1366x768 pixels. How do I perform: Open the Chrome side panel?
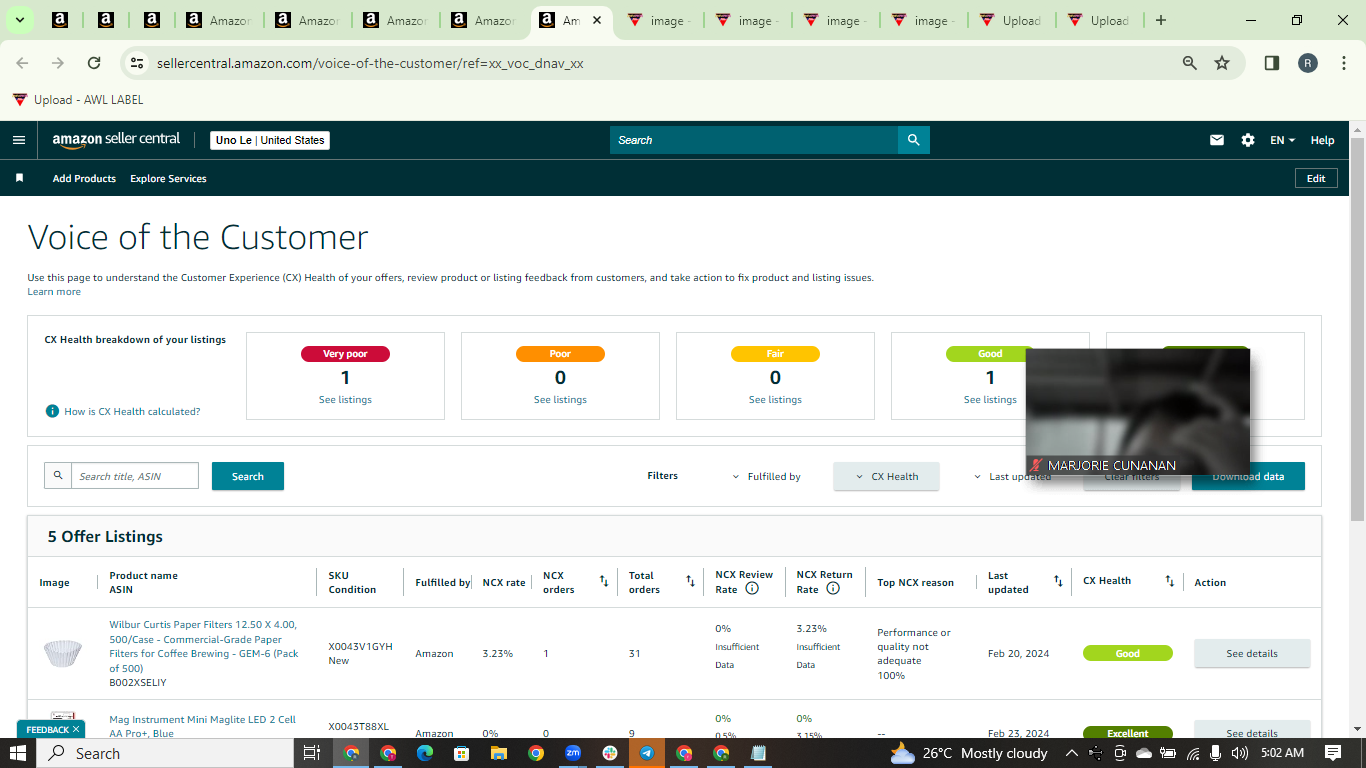point(1272,63)
